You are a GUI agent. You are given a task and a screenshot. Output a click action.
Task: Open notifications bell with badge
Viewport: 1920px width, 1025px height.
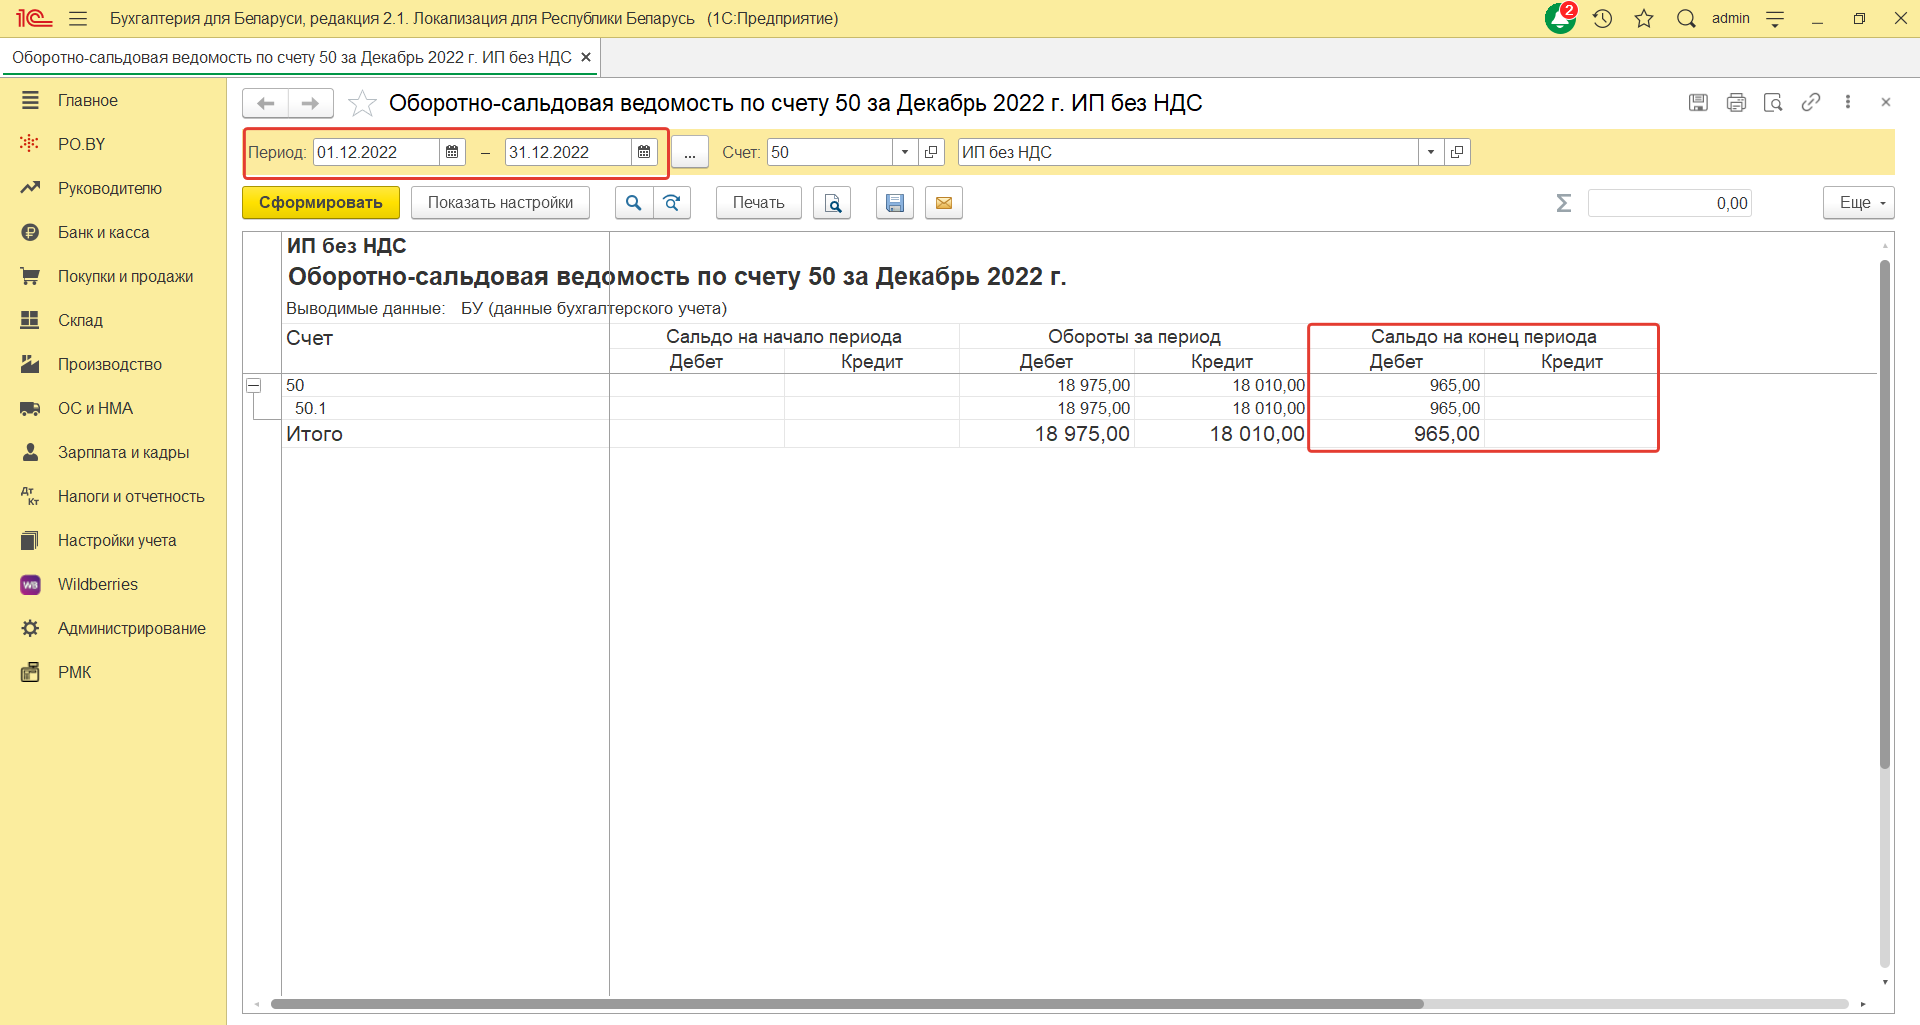tap(1560, 19)
